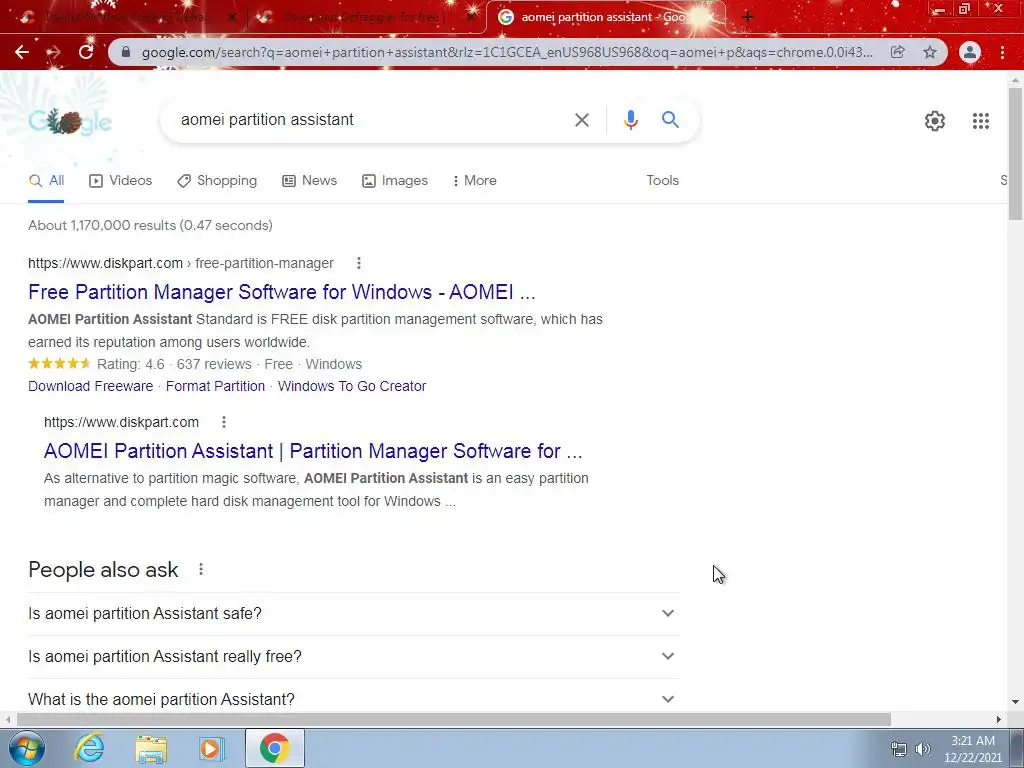Switch to Videos results
The height and width of the screenshot is (768, 1024).
(x=120, y=180)
